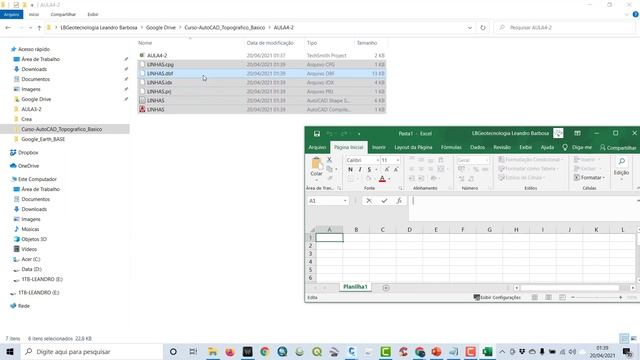640x360 pixels.
Task: Click the insert function fx icon
Action: point(399,200)
